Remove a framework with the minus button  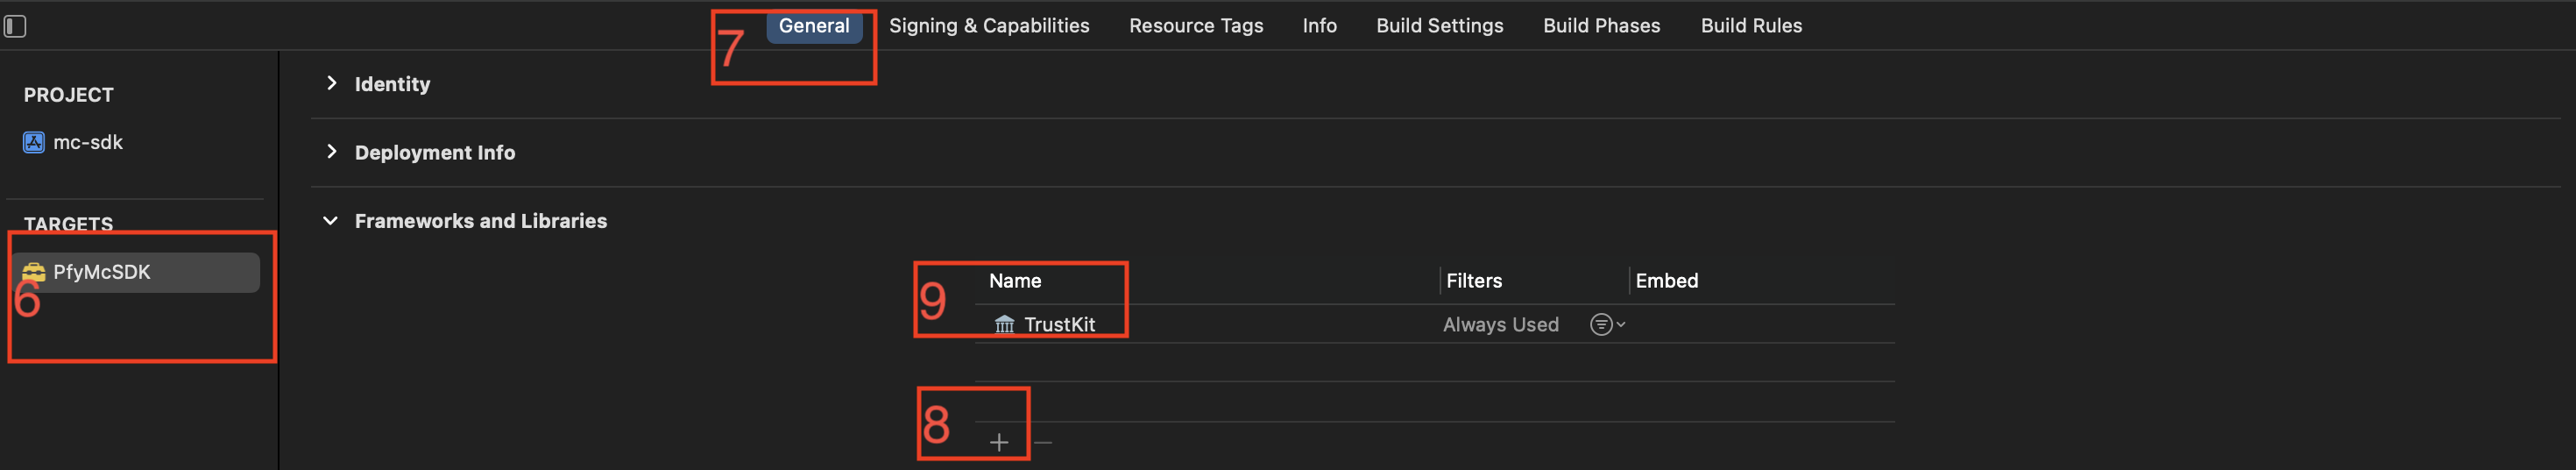[1043, 442]
